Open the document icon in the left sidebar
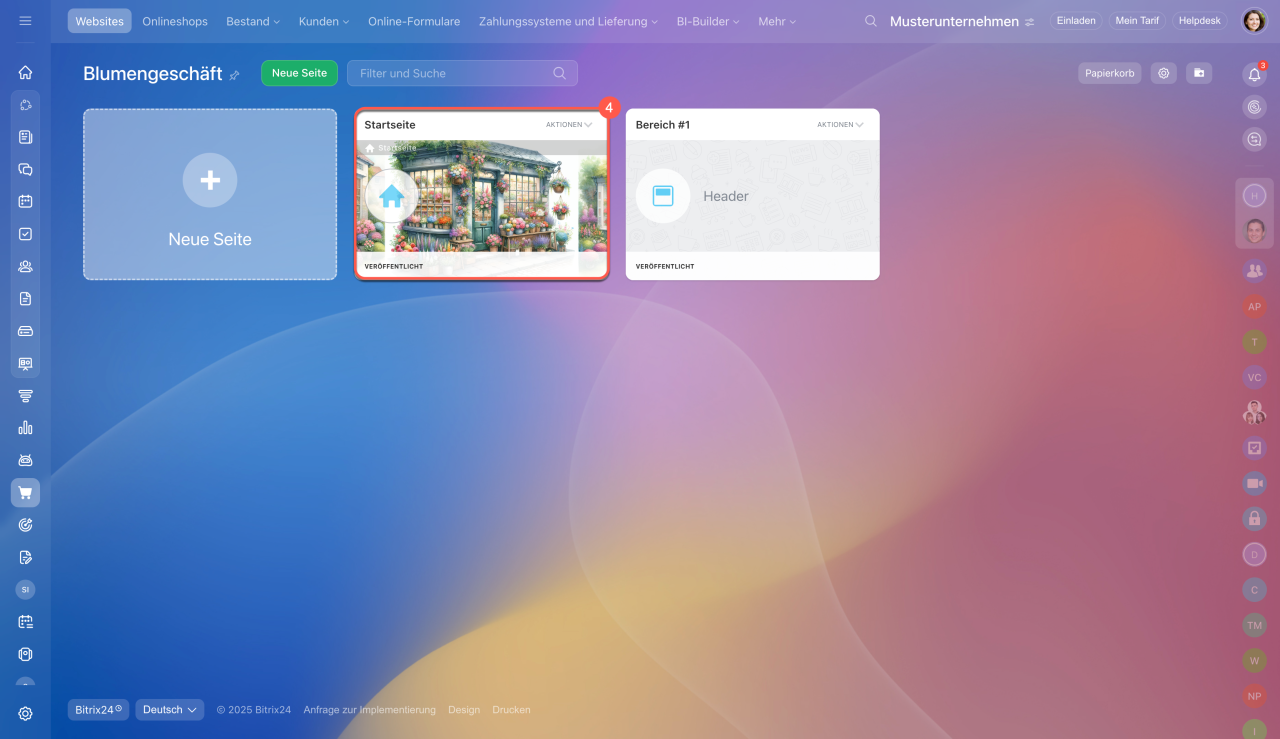1280x739 pixels. pos(25,298)
